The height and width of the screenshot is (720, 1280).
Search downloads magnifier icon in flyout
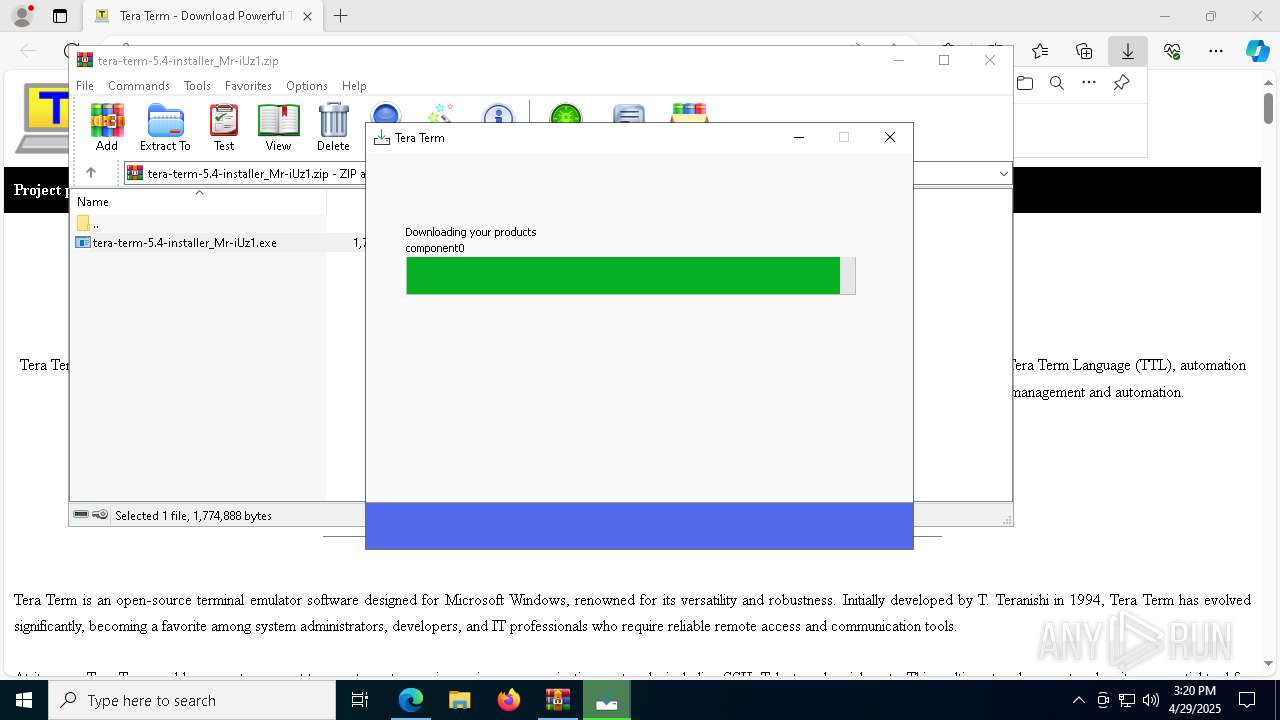[1057, 83]
